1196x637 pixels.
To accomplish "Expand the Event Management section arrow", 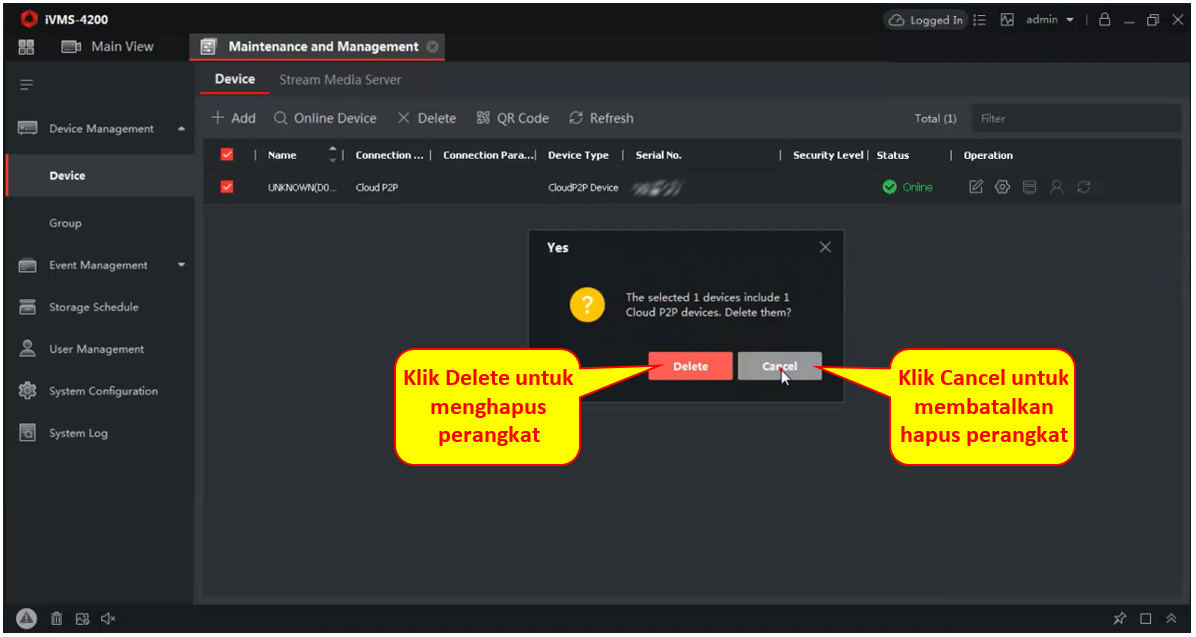I will [181, 265].
